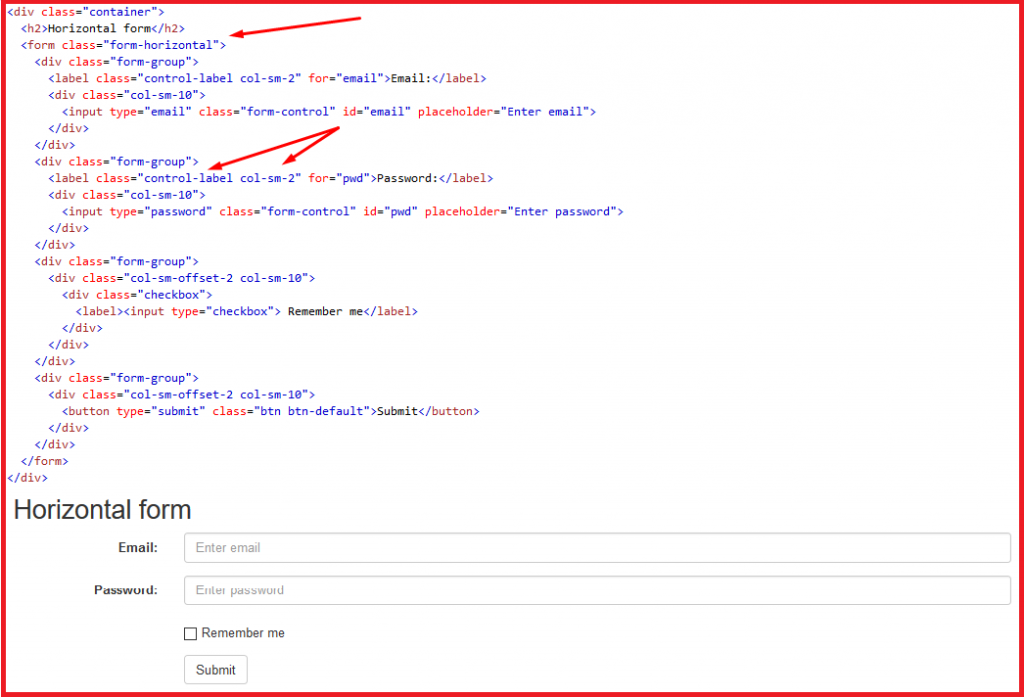Click the input type="checkbox" code line
Viewport: 1024px width, 697px height.
247,312
